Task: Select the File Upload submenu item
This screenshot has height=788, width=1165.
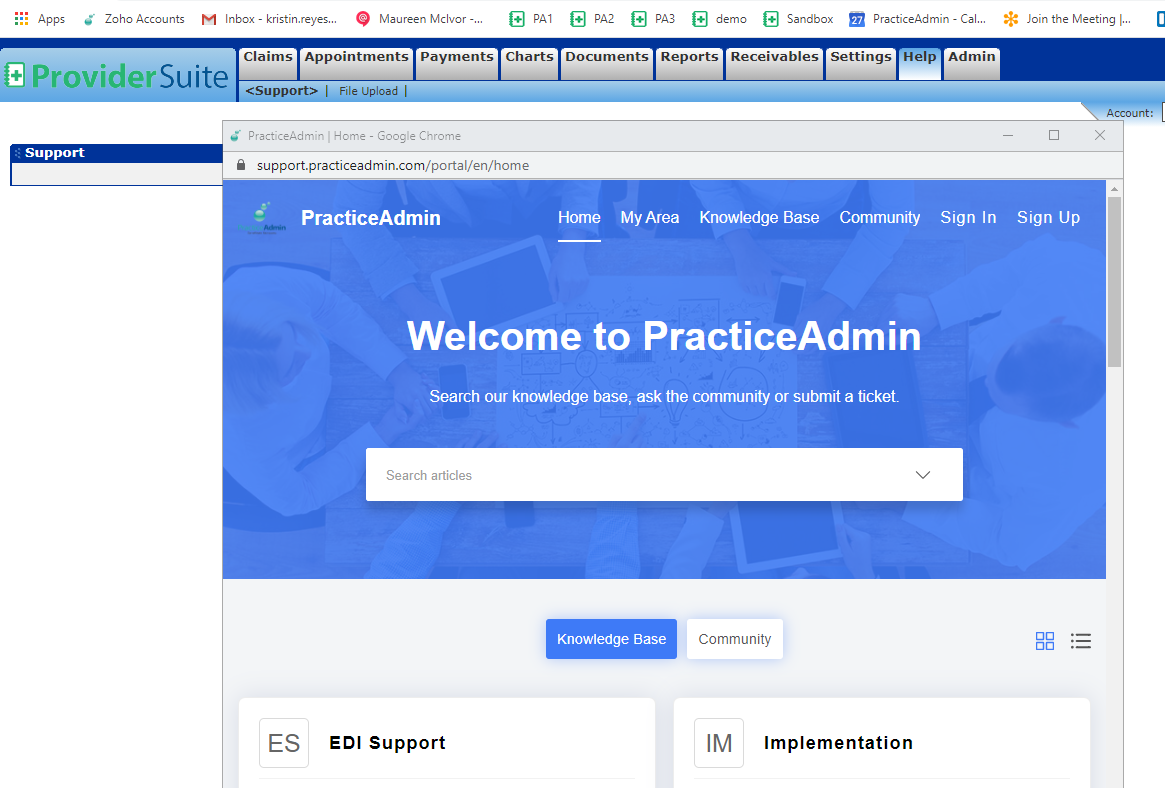Action: [x=369, y=91]
